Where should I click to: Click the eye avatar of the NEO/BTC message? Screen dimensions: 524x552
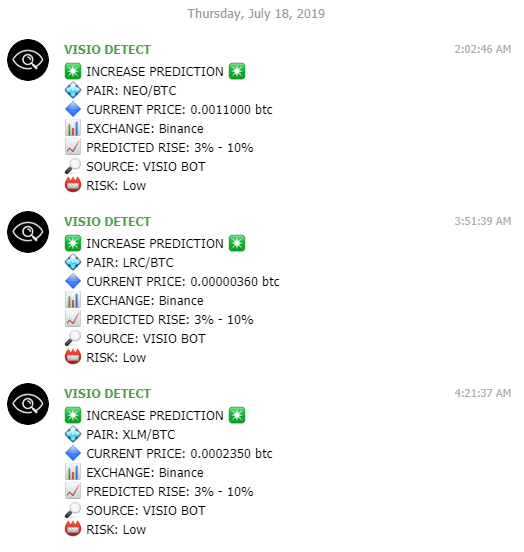click(28, 60)
